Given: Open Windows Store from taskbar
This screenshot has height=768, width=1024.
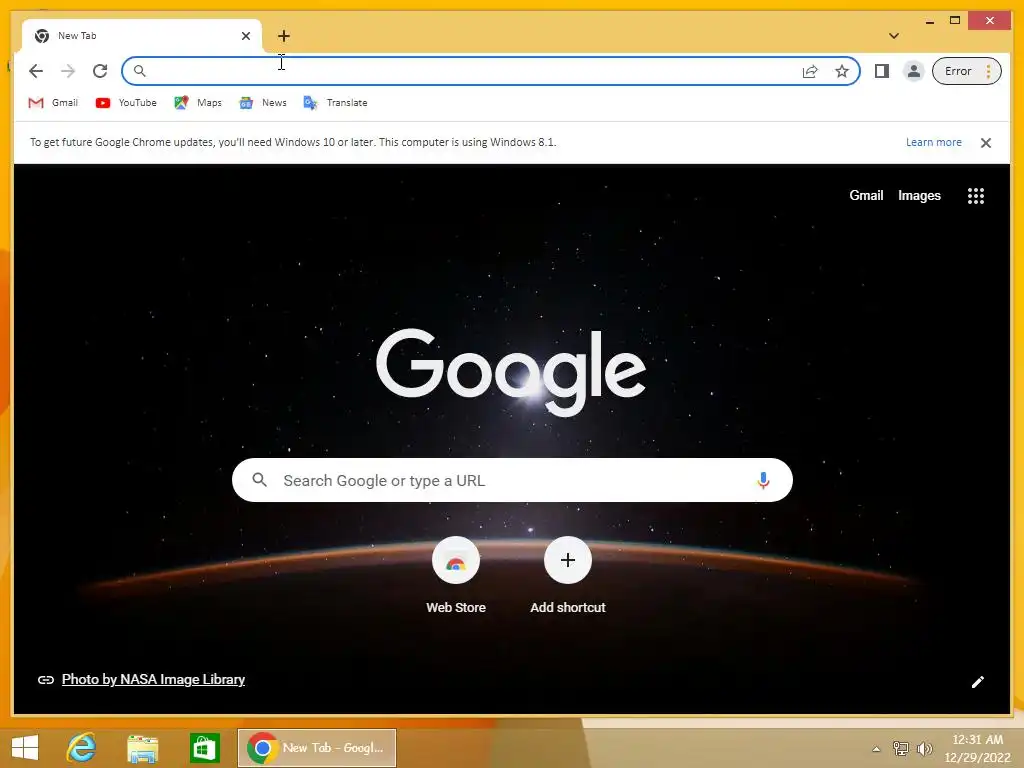Looking at the screenshot, I should [x=204, y=748].
